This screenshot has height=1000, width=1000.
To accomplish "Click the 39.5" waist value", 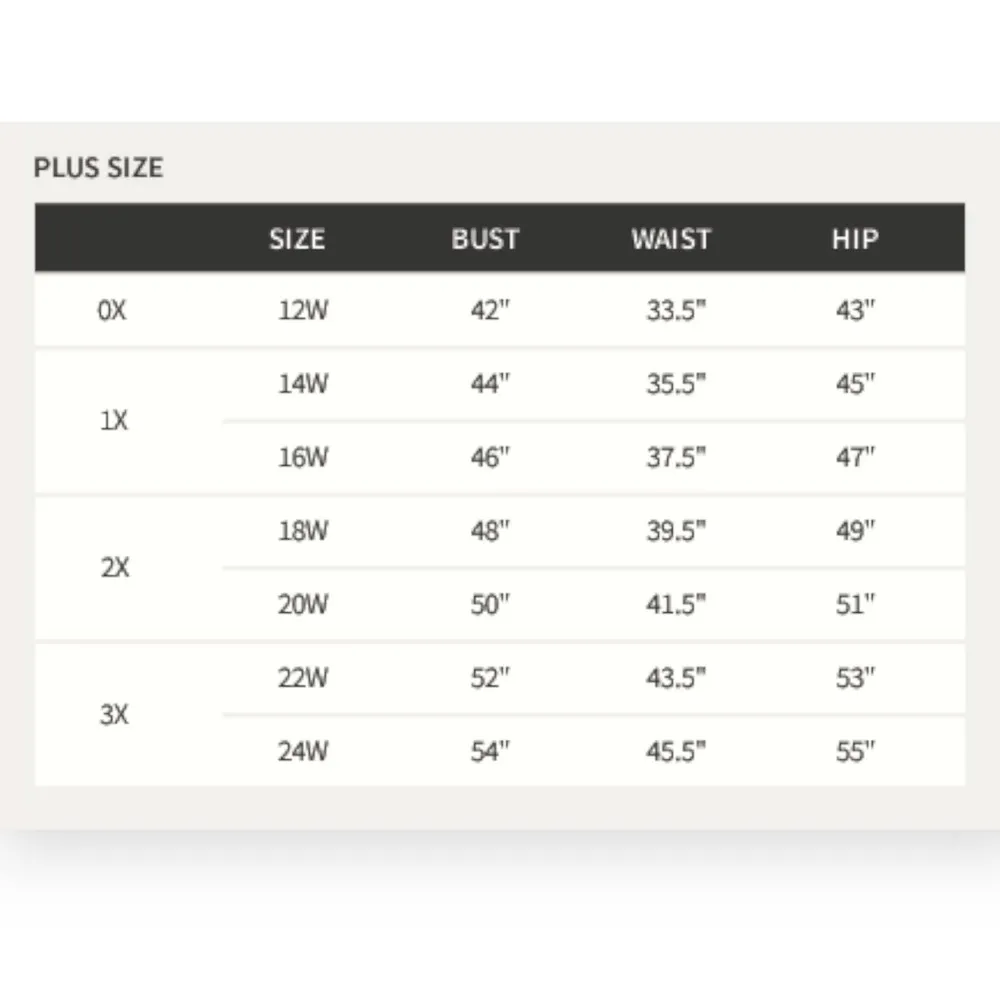I will tap(676, 531).
